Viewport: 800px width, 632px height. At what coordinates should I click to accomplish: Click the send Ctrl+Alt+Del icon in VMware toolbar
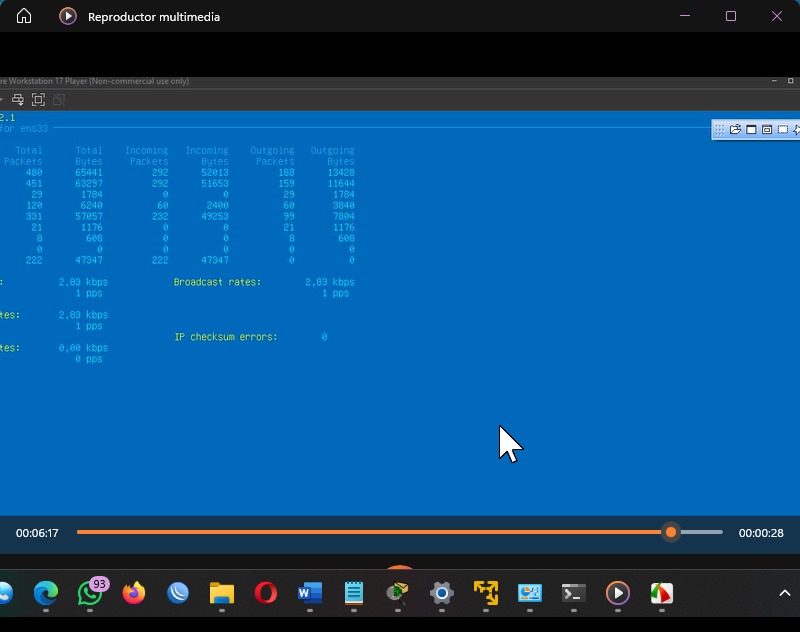coord(18,99)
